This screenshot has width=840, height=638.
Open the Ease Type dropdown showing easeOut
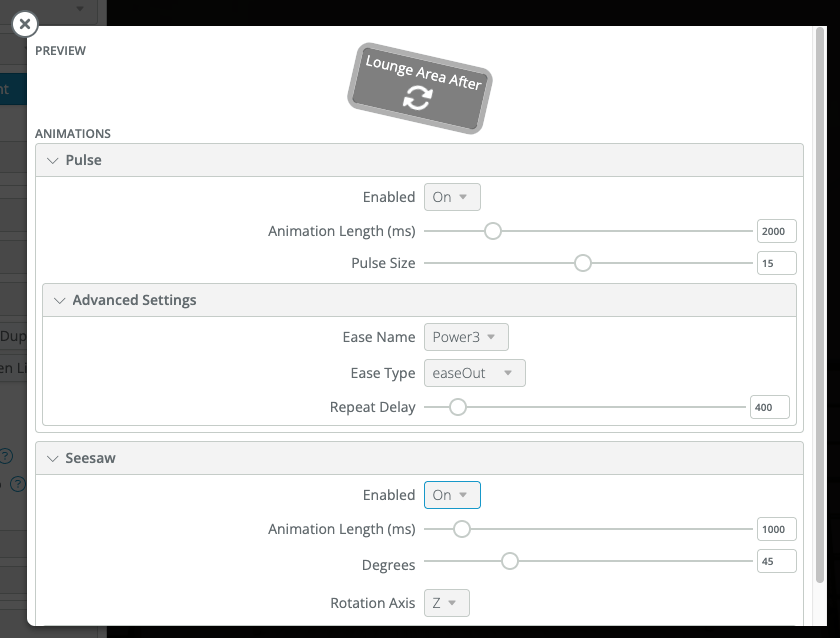(x=474, y=373)
